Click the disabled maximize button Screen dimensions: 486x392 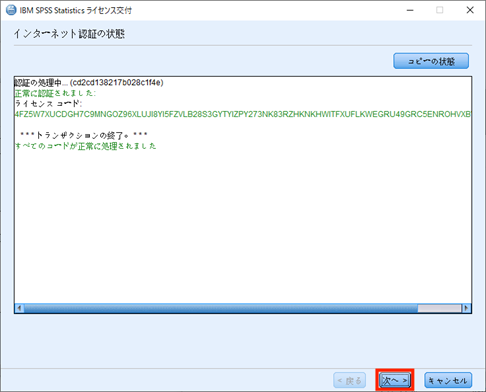pos(440,10)
